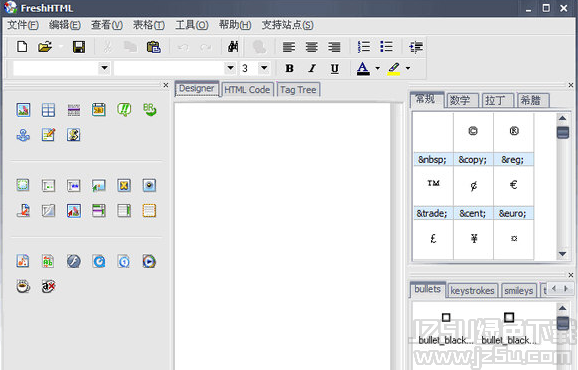Apply the yellow highlight color
Viewport: 578px width, 370px height.
394,68
